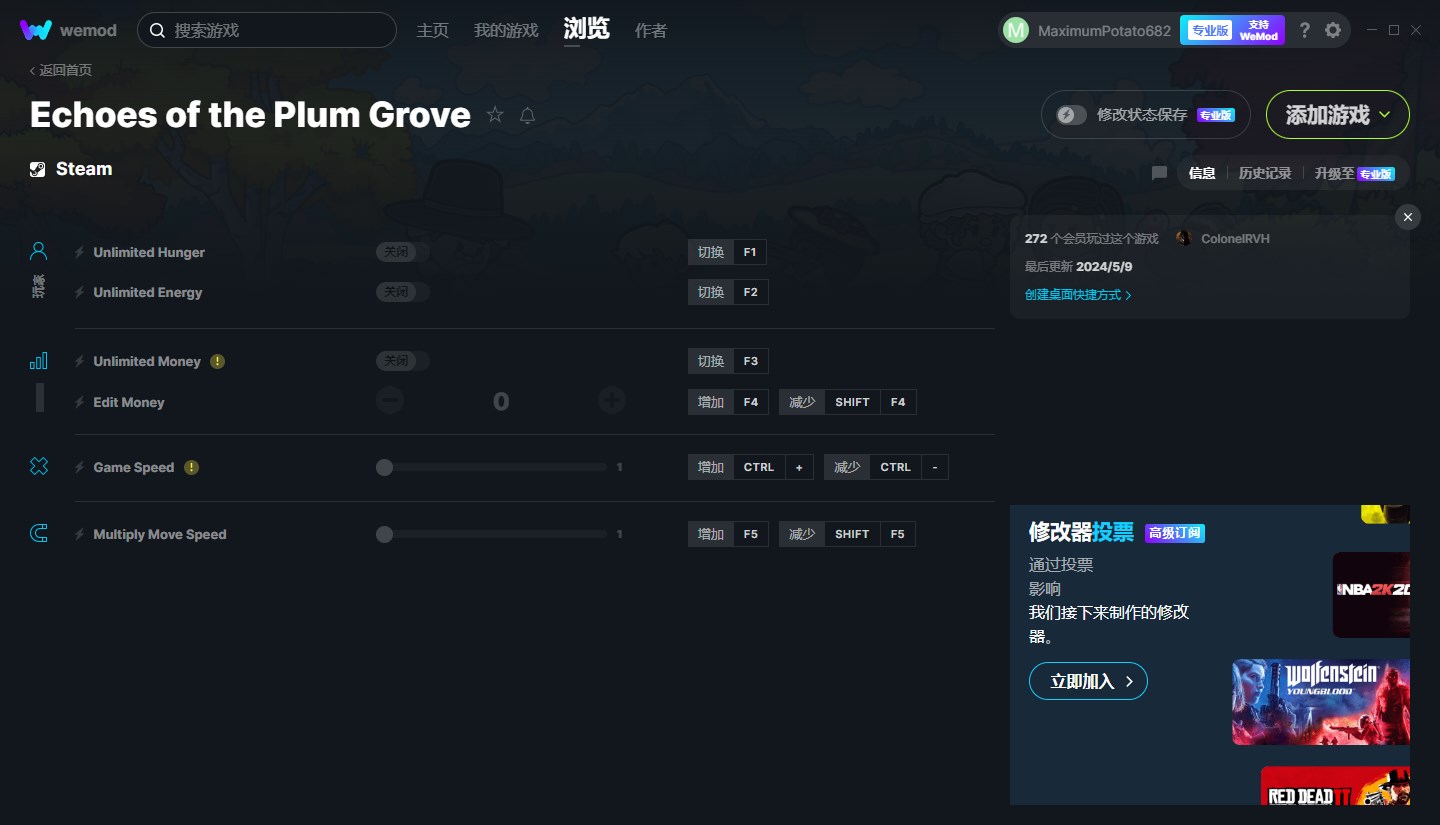
Task: Click the NBA 2K thumbnail
Action: tap(1371, 594)
